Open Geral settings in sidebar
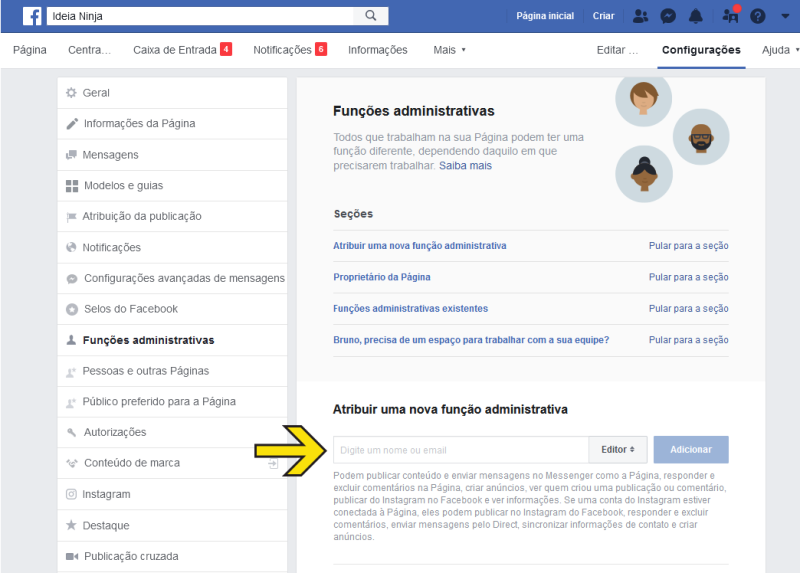 pyautogui.click(x=96, y=93)
